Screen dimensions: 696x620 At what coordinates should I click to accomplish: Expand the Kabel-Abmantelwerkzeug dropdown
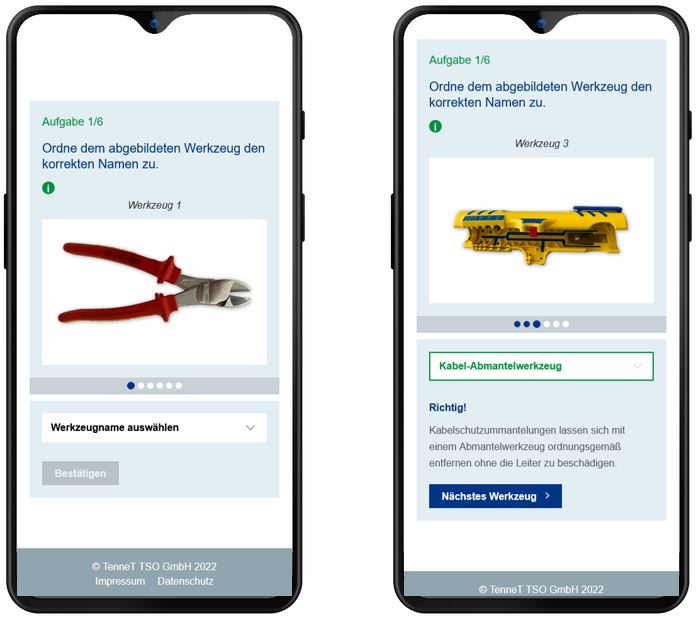(x=541, y=366)
